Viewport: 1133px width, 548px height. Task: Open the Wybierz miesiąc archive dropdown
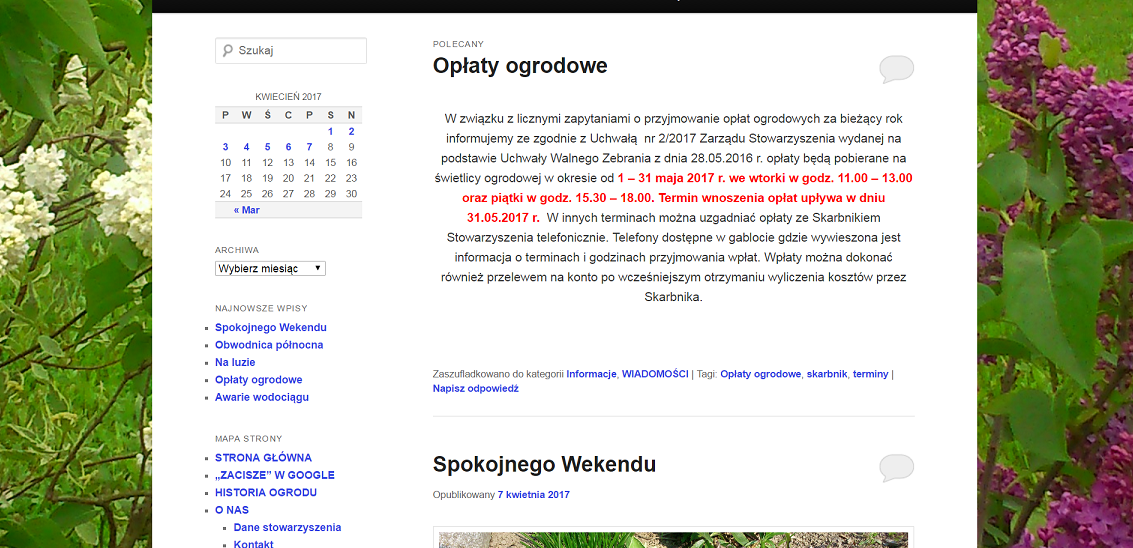(270, 269)
